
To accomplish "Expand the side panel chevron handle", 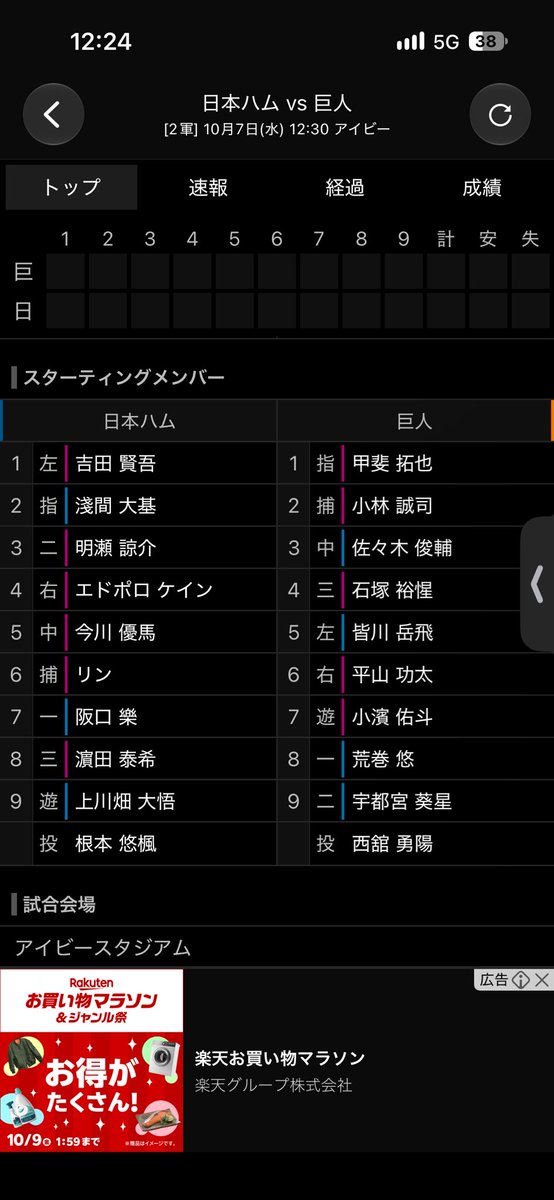I will [x=538, y=585].
